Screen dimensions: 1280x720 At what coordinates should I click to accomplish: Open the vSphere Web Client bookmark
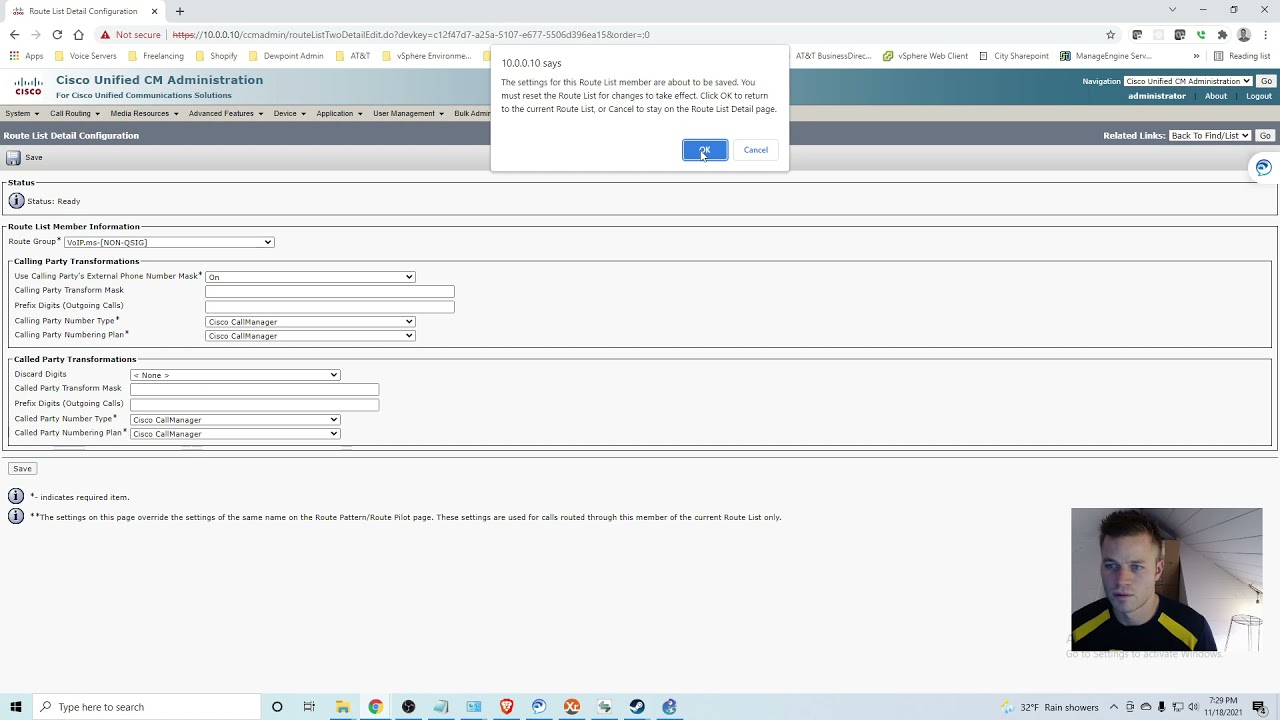(925, 56)
